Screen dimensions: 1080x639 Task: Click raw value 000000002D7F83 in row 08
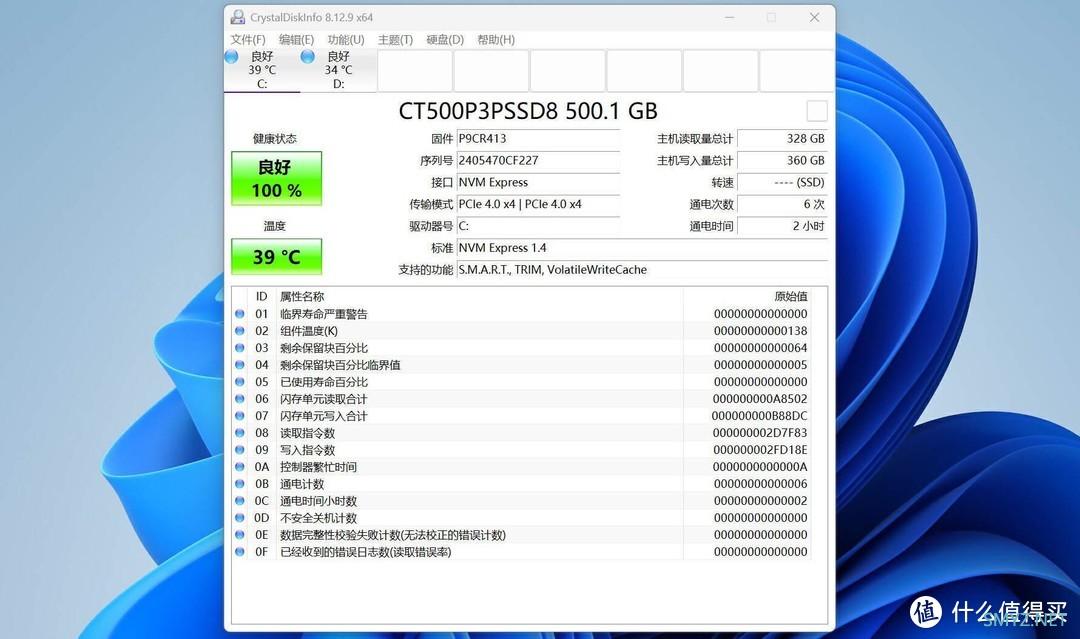(x=760, y=433)
